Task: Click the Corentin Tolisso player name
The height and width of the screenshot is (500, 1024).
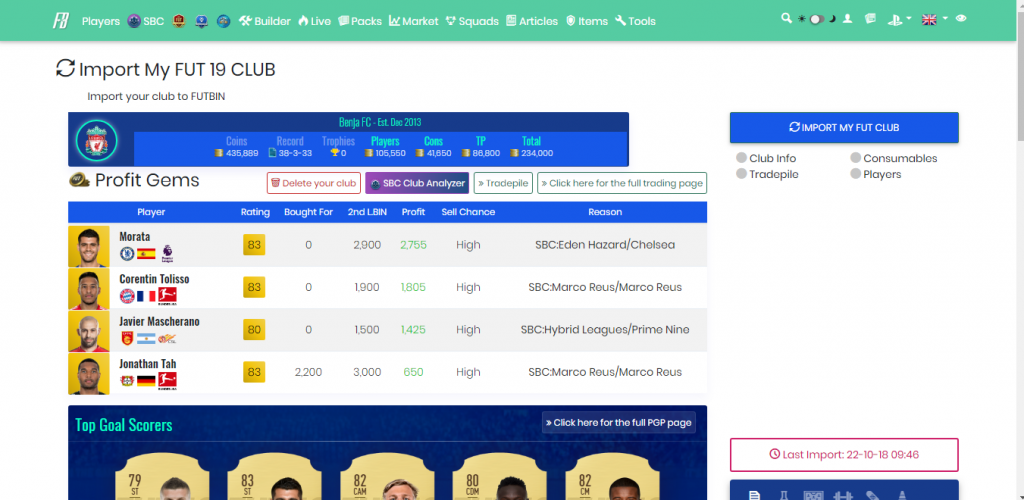Action: click(x=154, y=279)
